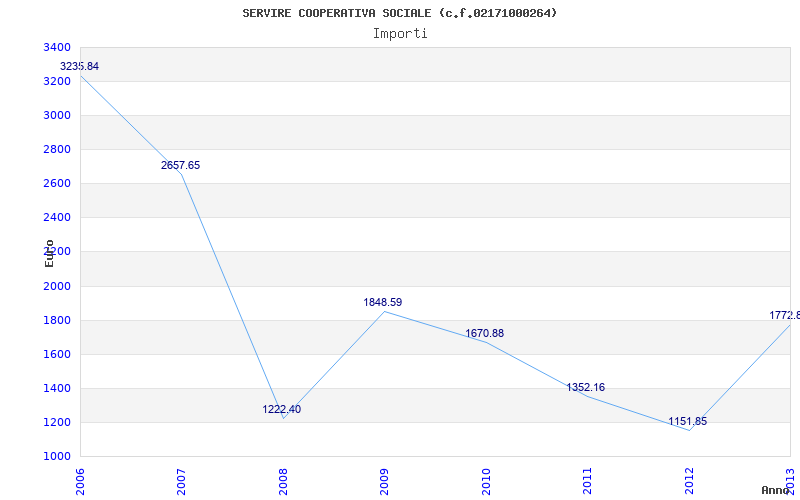Screen dimensions: 800x500
Task: Click the 2009 x-axis year label
Action: click(x=384, y=481)
